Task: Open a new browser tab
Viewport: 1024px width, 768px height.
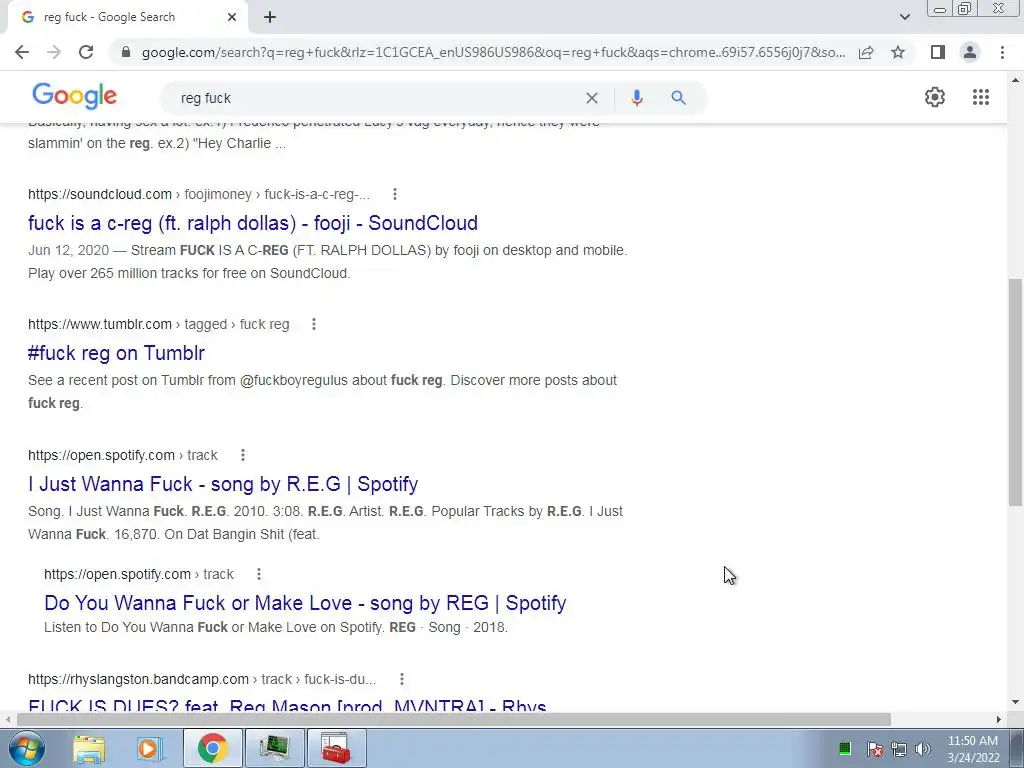Action: click(x=270, y=18)
